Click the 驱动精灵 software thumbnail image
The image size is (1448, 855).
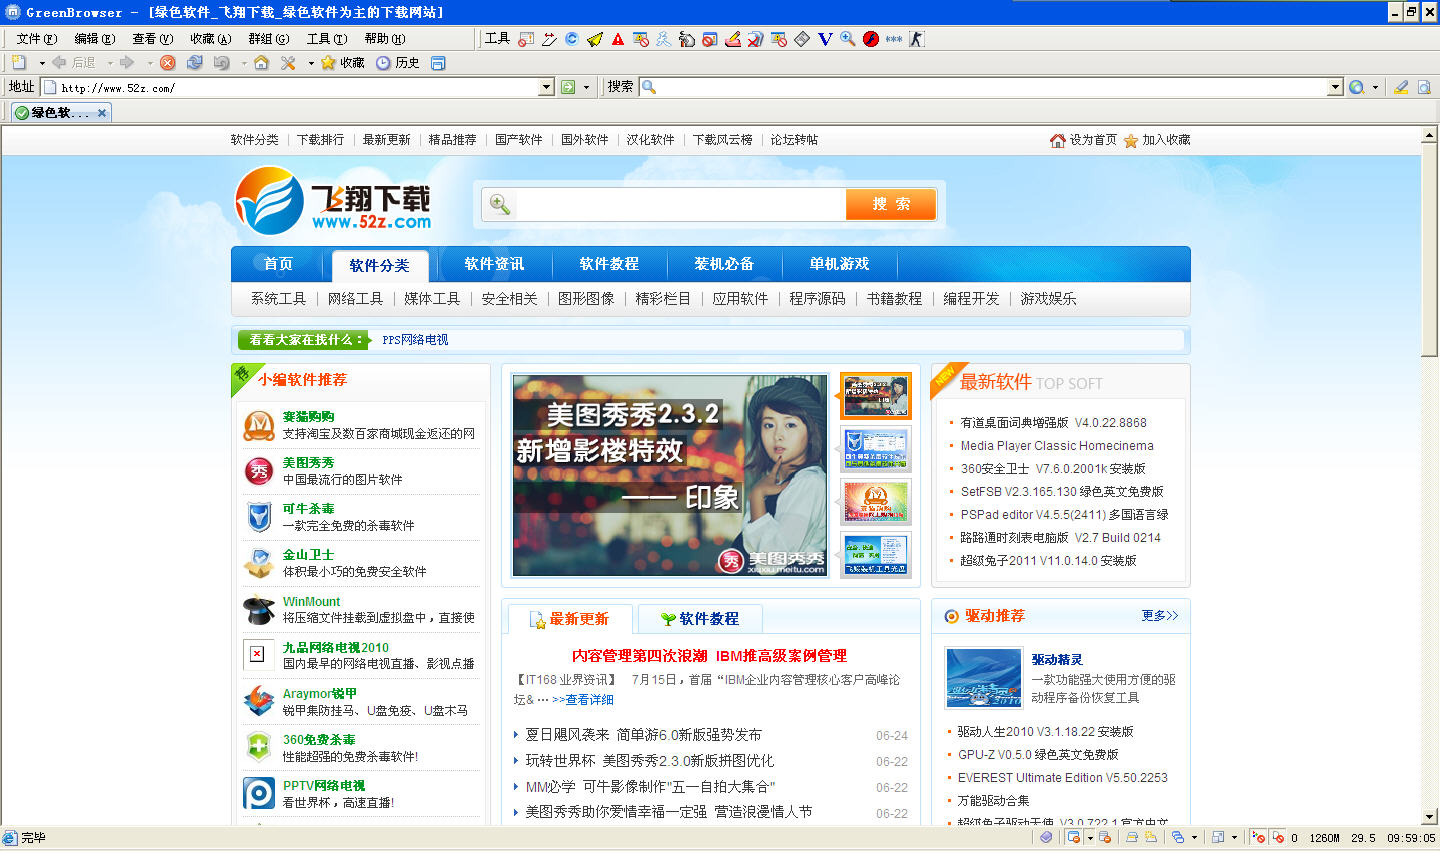click(x=984, y=678)
